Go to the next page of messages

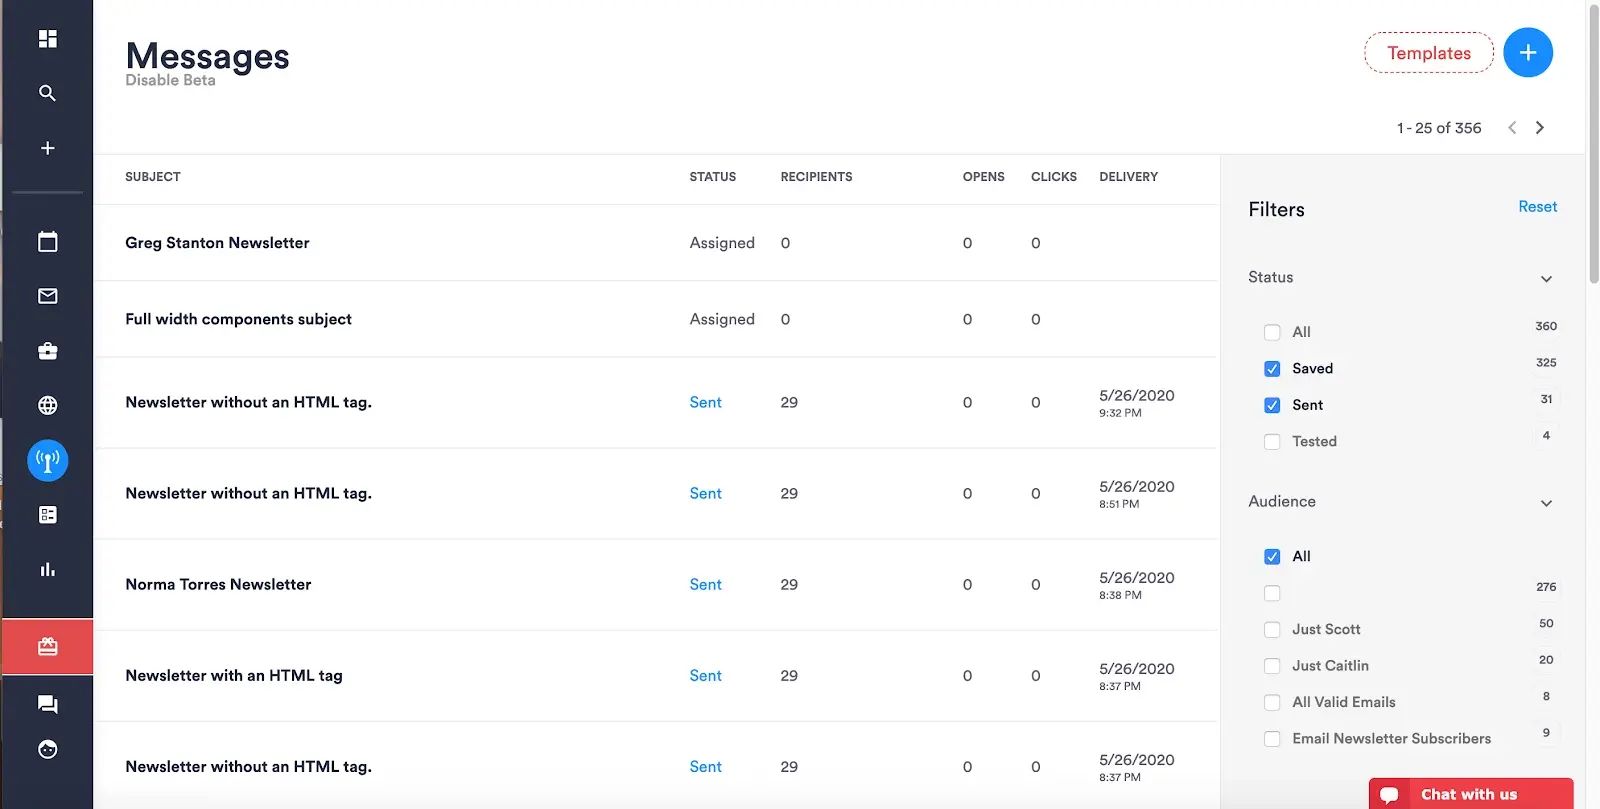[1540, 128]
